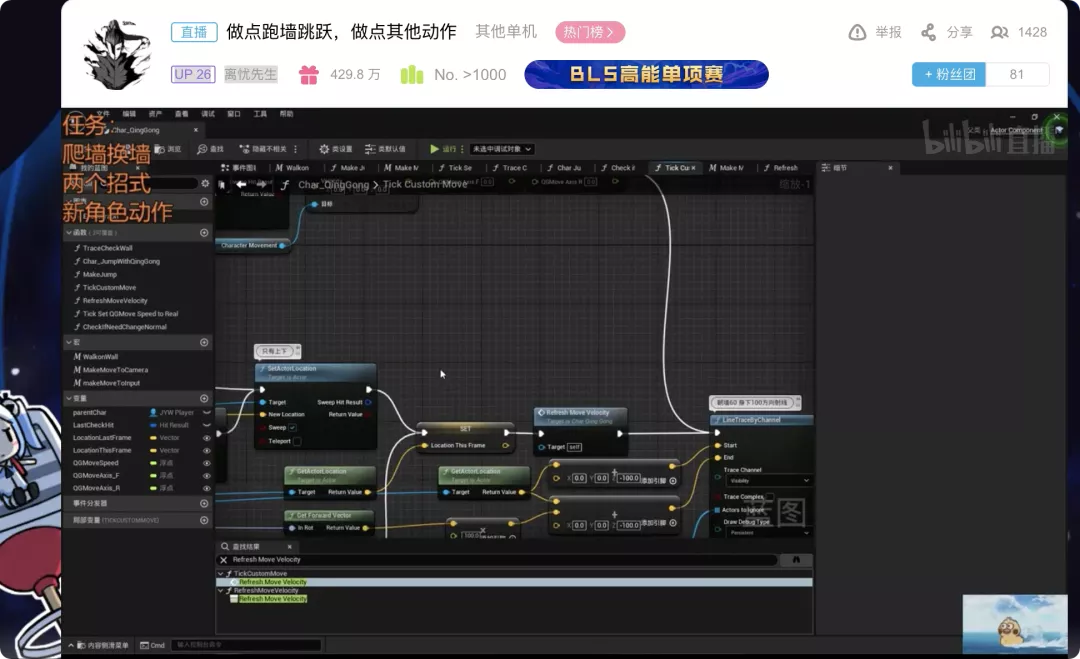Open the Find (查找) tool in toolbar

point(210,149)
